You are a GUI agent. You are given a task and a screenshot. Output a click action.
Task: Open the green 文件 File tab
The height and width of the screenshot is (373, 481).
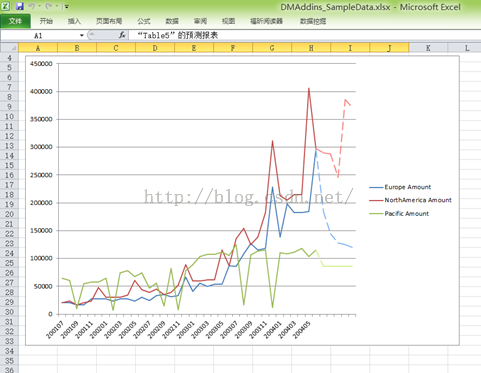coord(15,21)
